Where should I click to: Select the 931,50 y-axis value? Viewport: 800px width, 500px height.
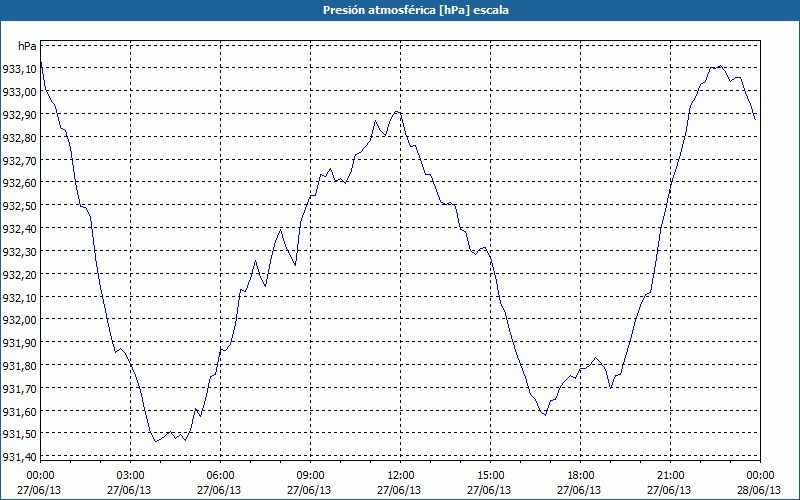point(19,434)
